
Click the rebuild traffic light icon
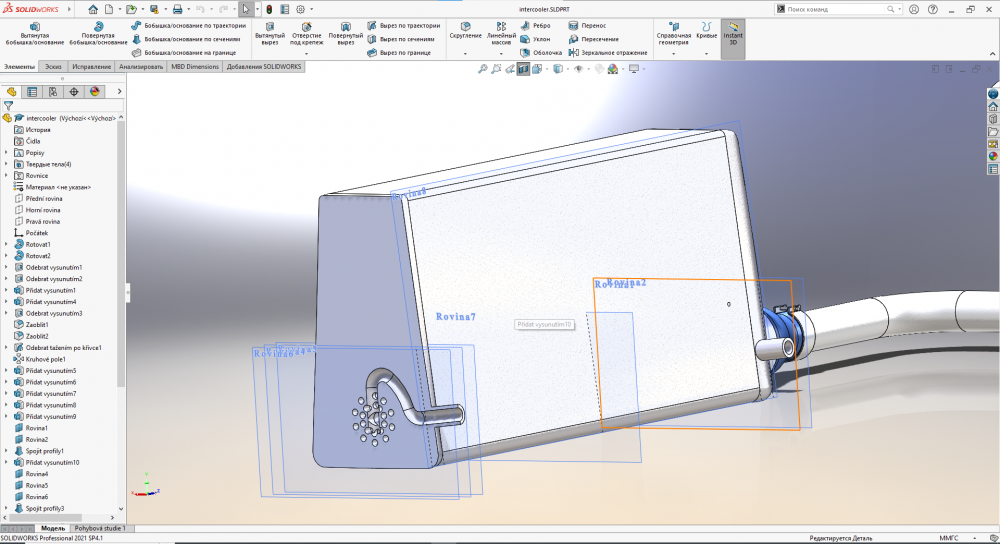click(x=269, y=9)
